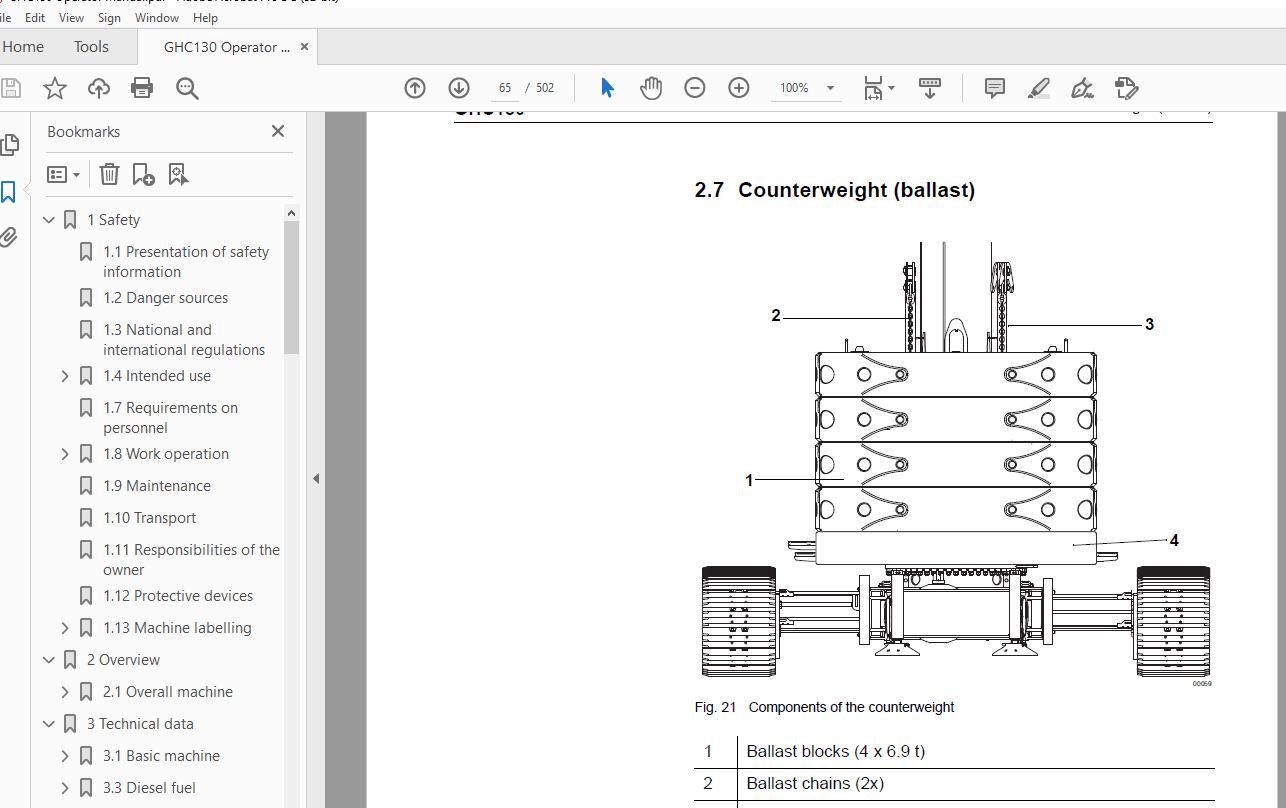The height and width of the screenshot is (808, 1286).
Task: Activate the hand pan tool
Action: pos(651,88)
